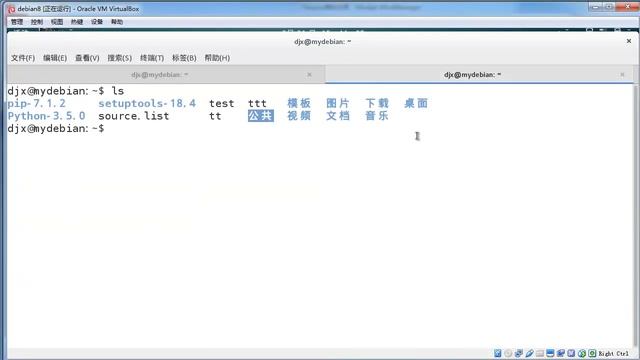
Task: Click the 桌面 directory name
Action: coord(416,103)
